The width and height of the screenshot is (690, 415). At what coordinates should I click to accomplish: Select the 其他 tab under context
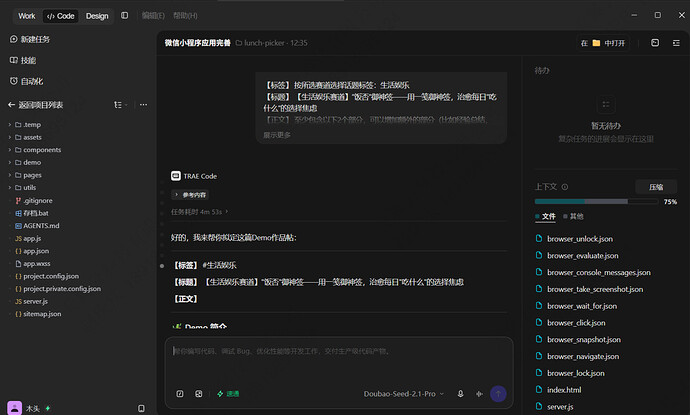click(x=573, y=217)
